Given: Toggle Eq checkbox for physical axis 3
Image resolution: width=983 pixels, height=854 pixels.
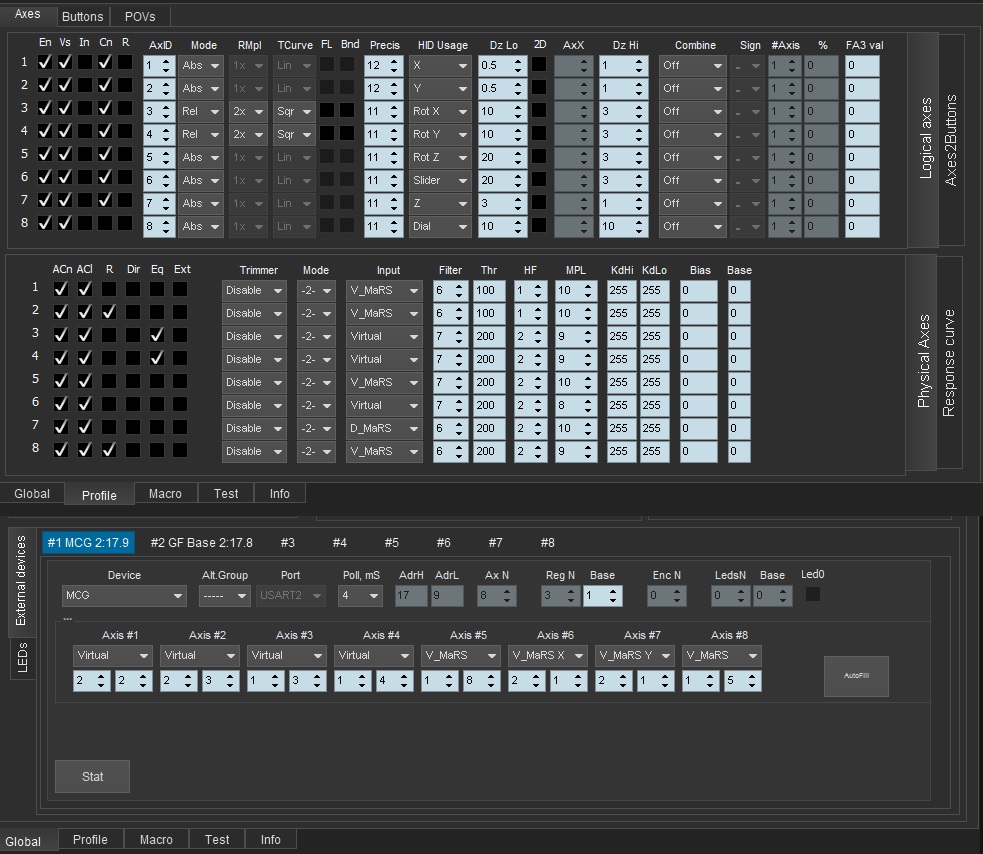Looking at the screenshot, I should pyautogui.click(x=156, y=336).
